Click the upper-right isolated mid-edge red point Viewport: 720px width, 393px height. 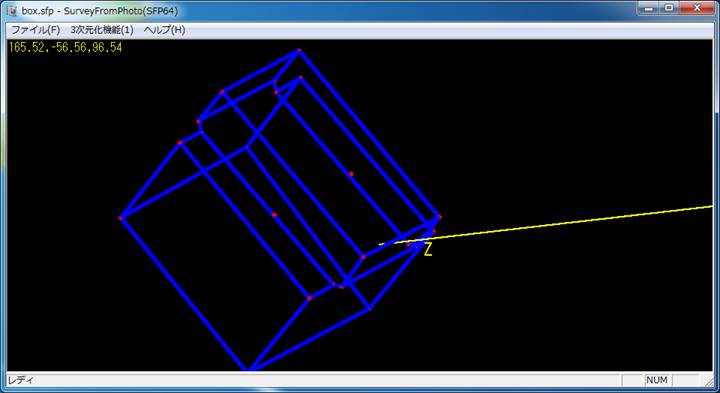click(351, 174)
